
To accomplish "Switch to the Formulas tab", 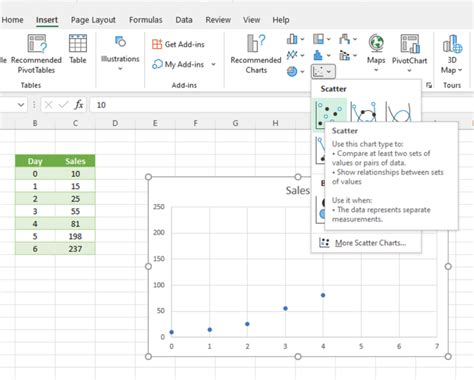I will coord(146,20).
